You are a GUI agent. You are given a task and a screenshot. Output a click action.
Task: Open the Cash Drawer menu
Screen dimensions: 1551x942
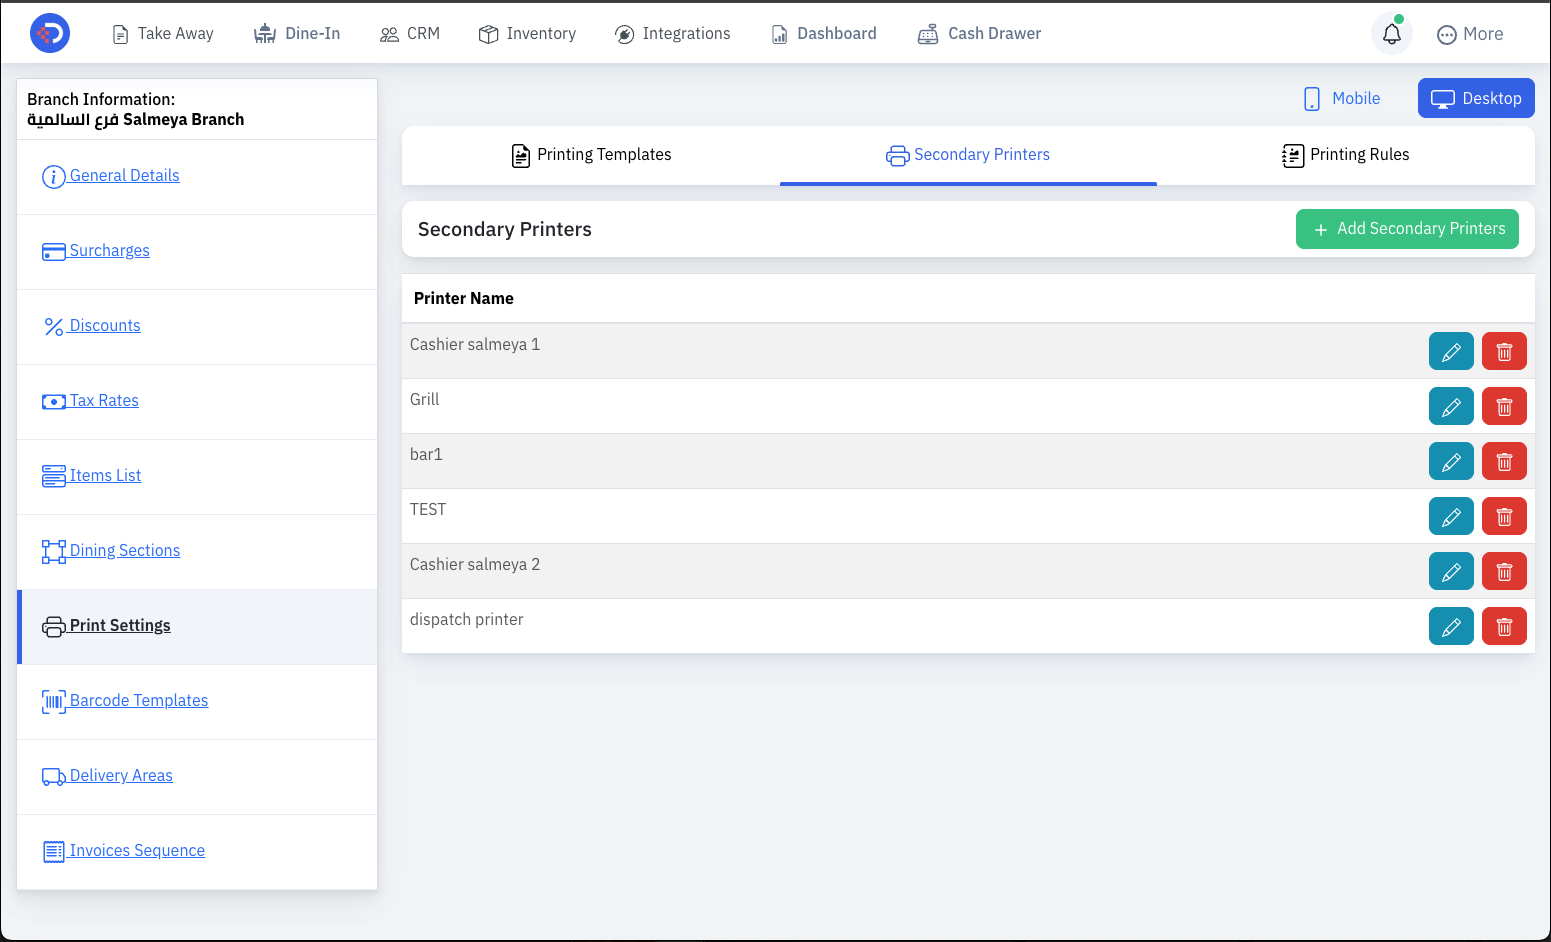pyautogui.click(x=979, y=34)
